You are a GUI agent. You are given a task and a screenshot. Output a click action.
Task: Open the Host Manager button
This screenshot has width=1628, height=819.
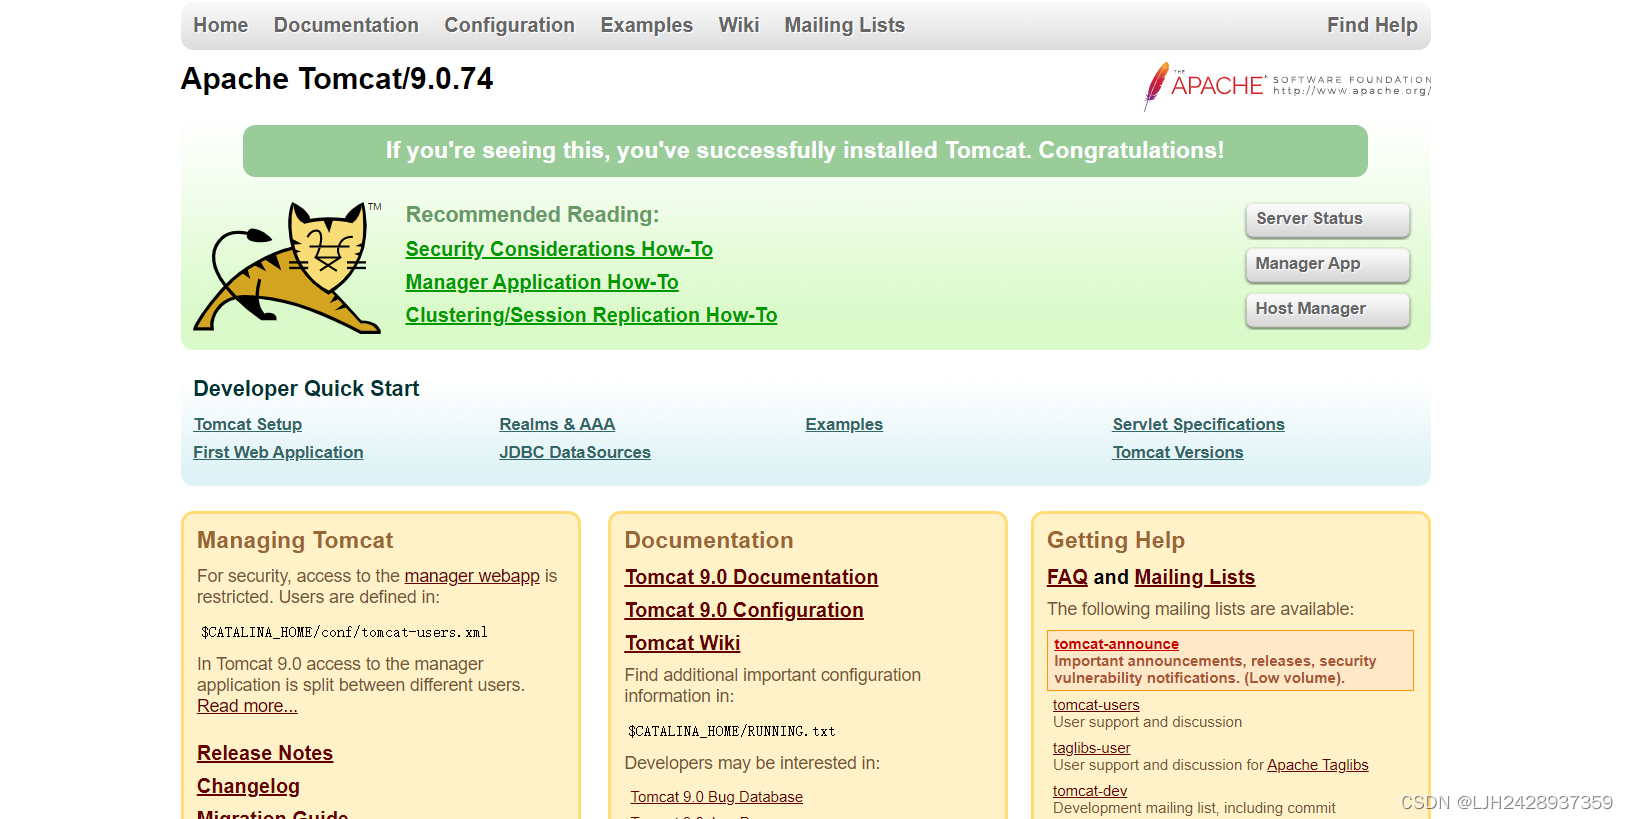pos(1328,309)
